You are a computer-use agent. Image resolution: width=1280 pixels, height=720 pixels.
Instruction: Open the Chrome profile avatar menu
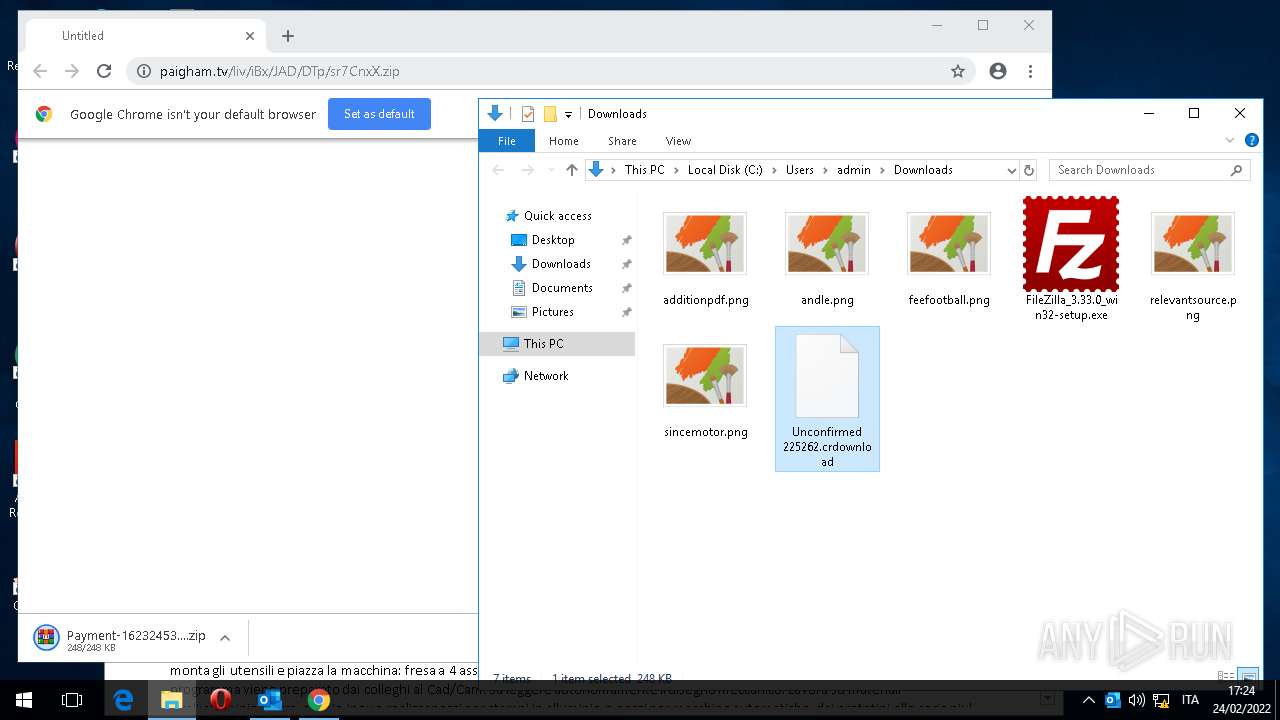pyautogui.click(x=998, y=71)
